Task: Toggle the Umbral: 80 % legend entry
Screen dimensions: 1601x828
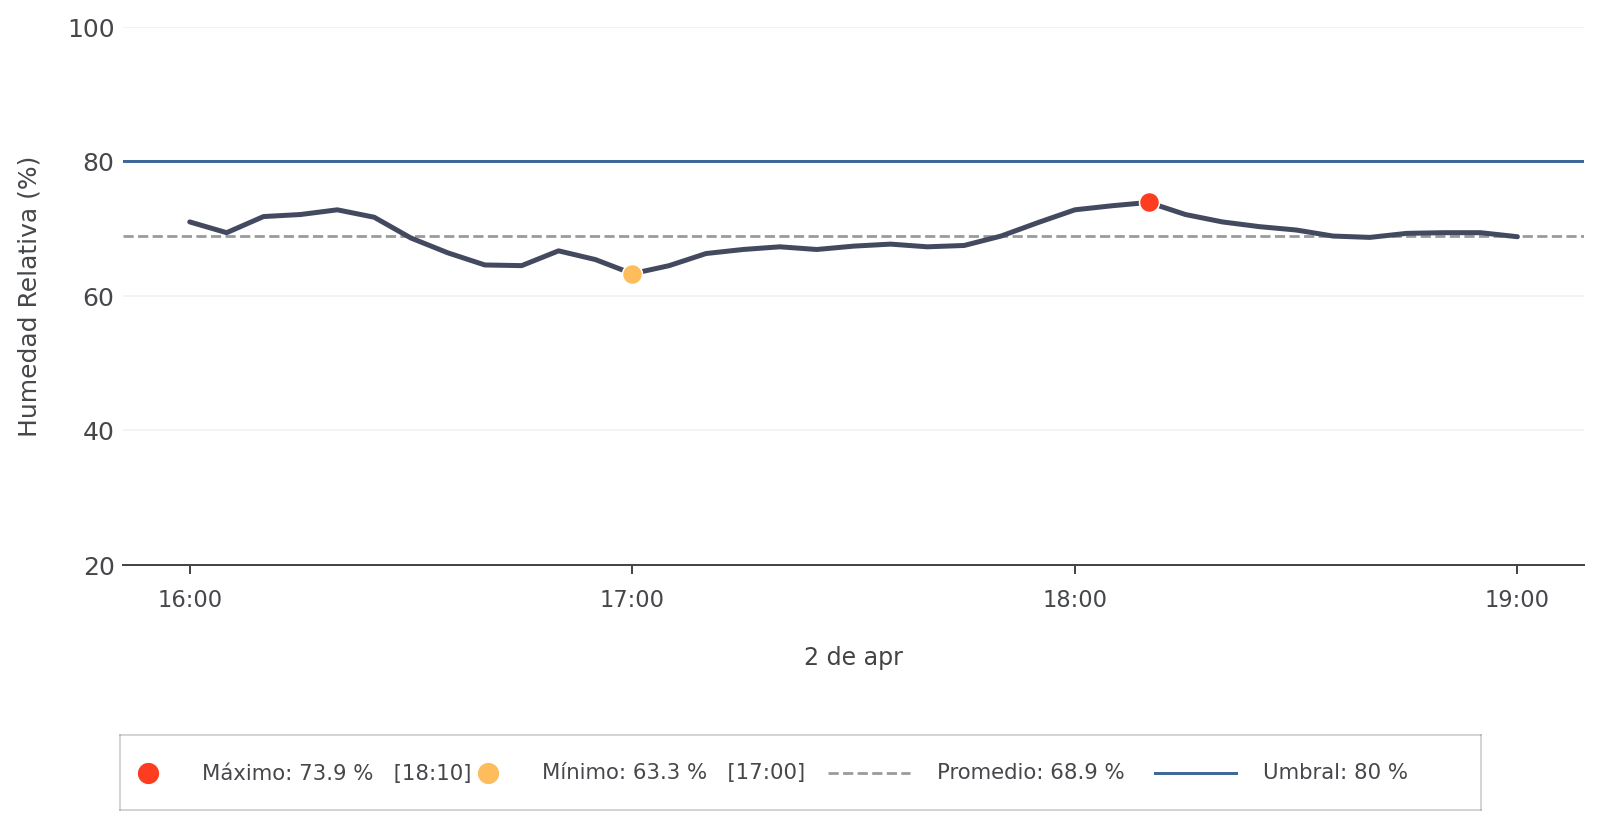Action: point(1334,773)
